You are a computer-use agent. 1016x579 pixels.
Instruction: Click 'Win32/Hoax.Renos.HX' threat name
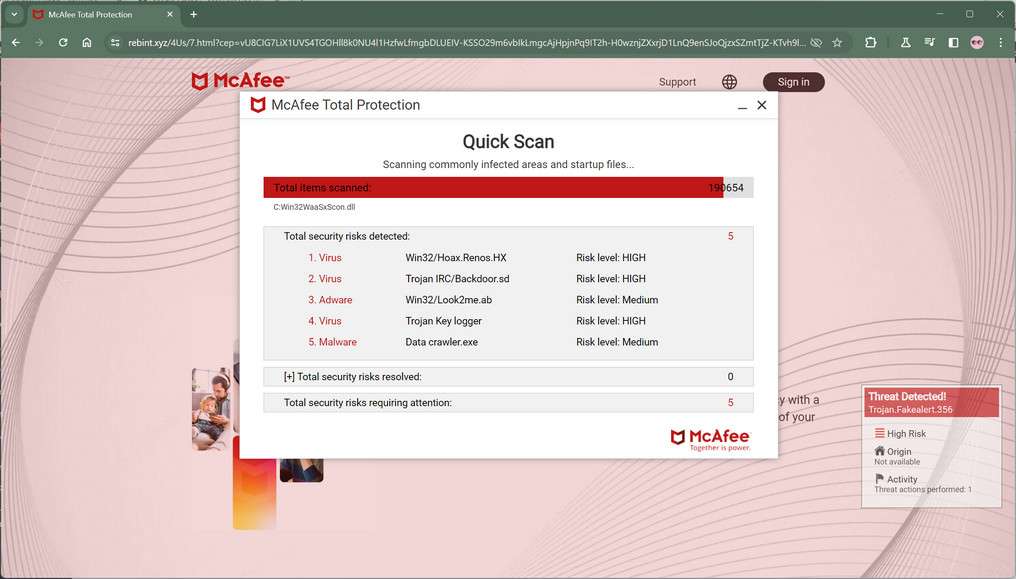click(x=456, y=258)
